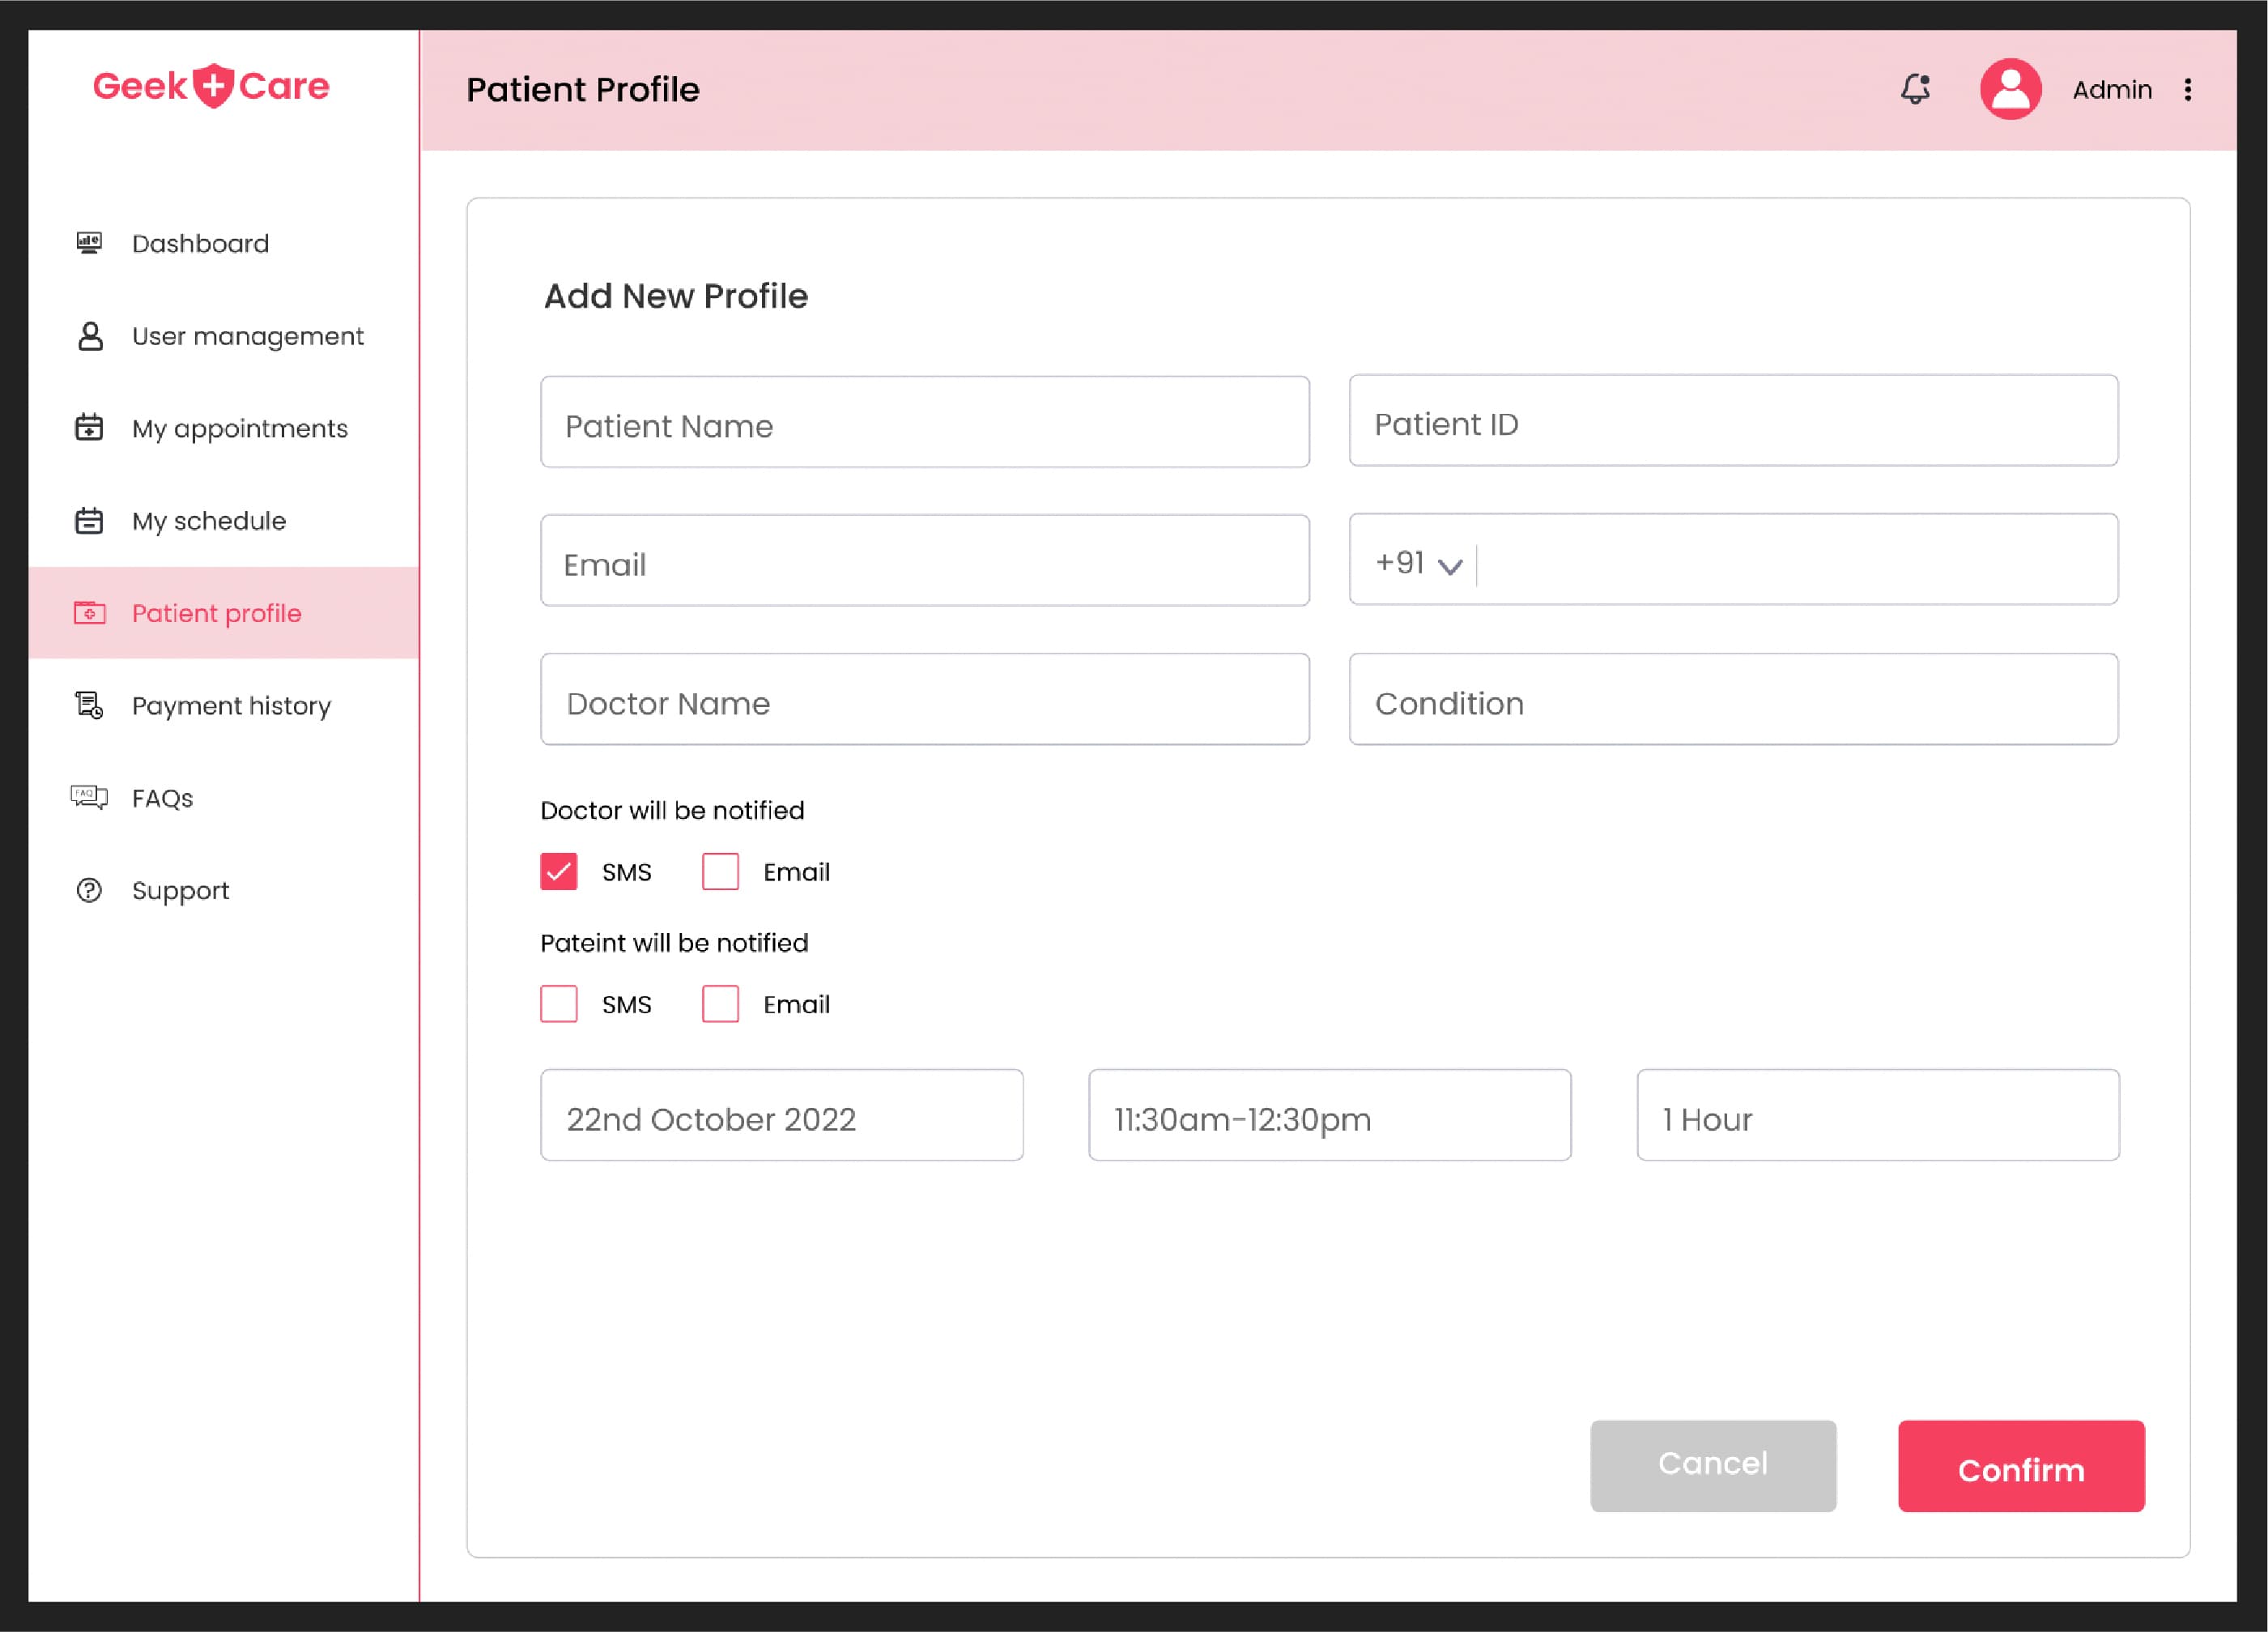Click the Admin profile avatar
This screenshot has height=1632, width=2268.
click(x=2007, y=90)
